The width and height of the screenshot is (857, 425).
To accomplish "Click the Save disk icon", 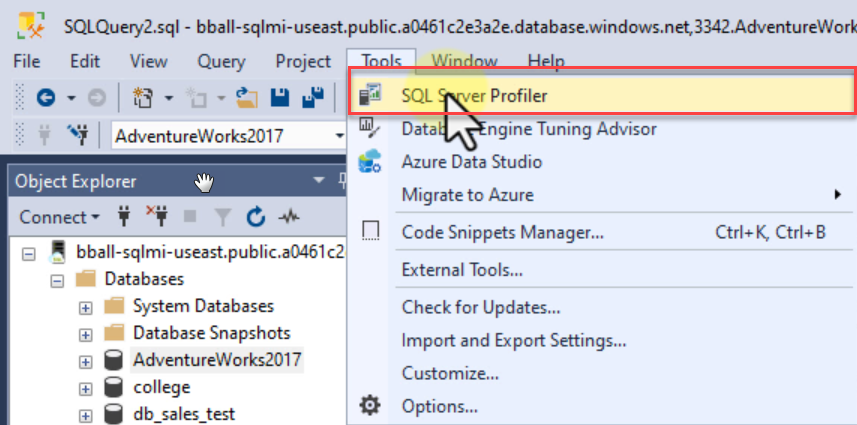I will (x=280, y=98).
